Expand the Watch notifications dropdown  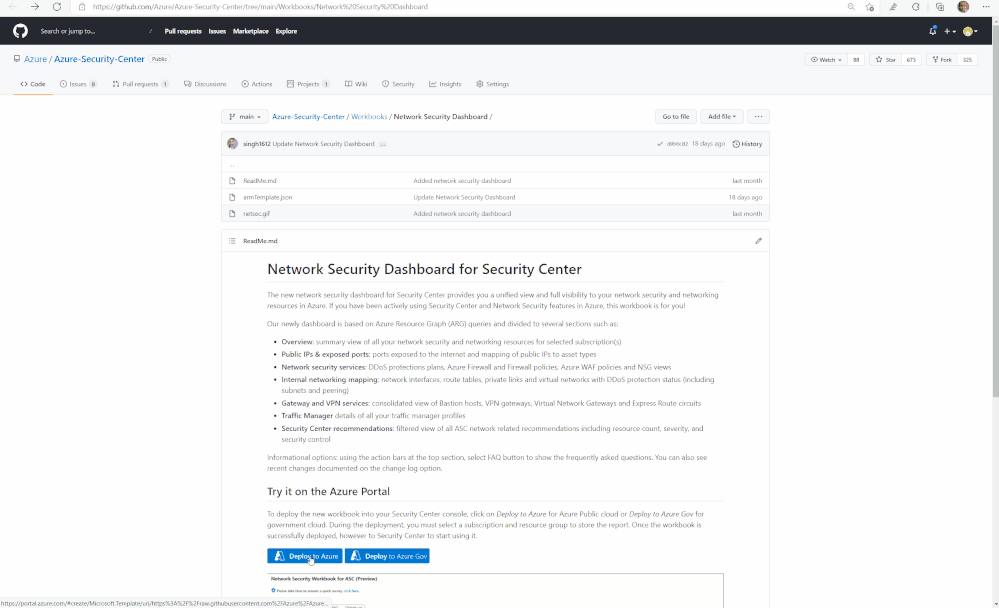pyautogui.click(x=826, y=59)
